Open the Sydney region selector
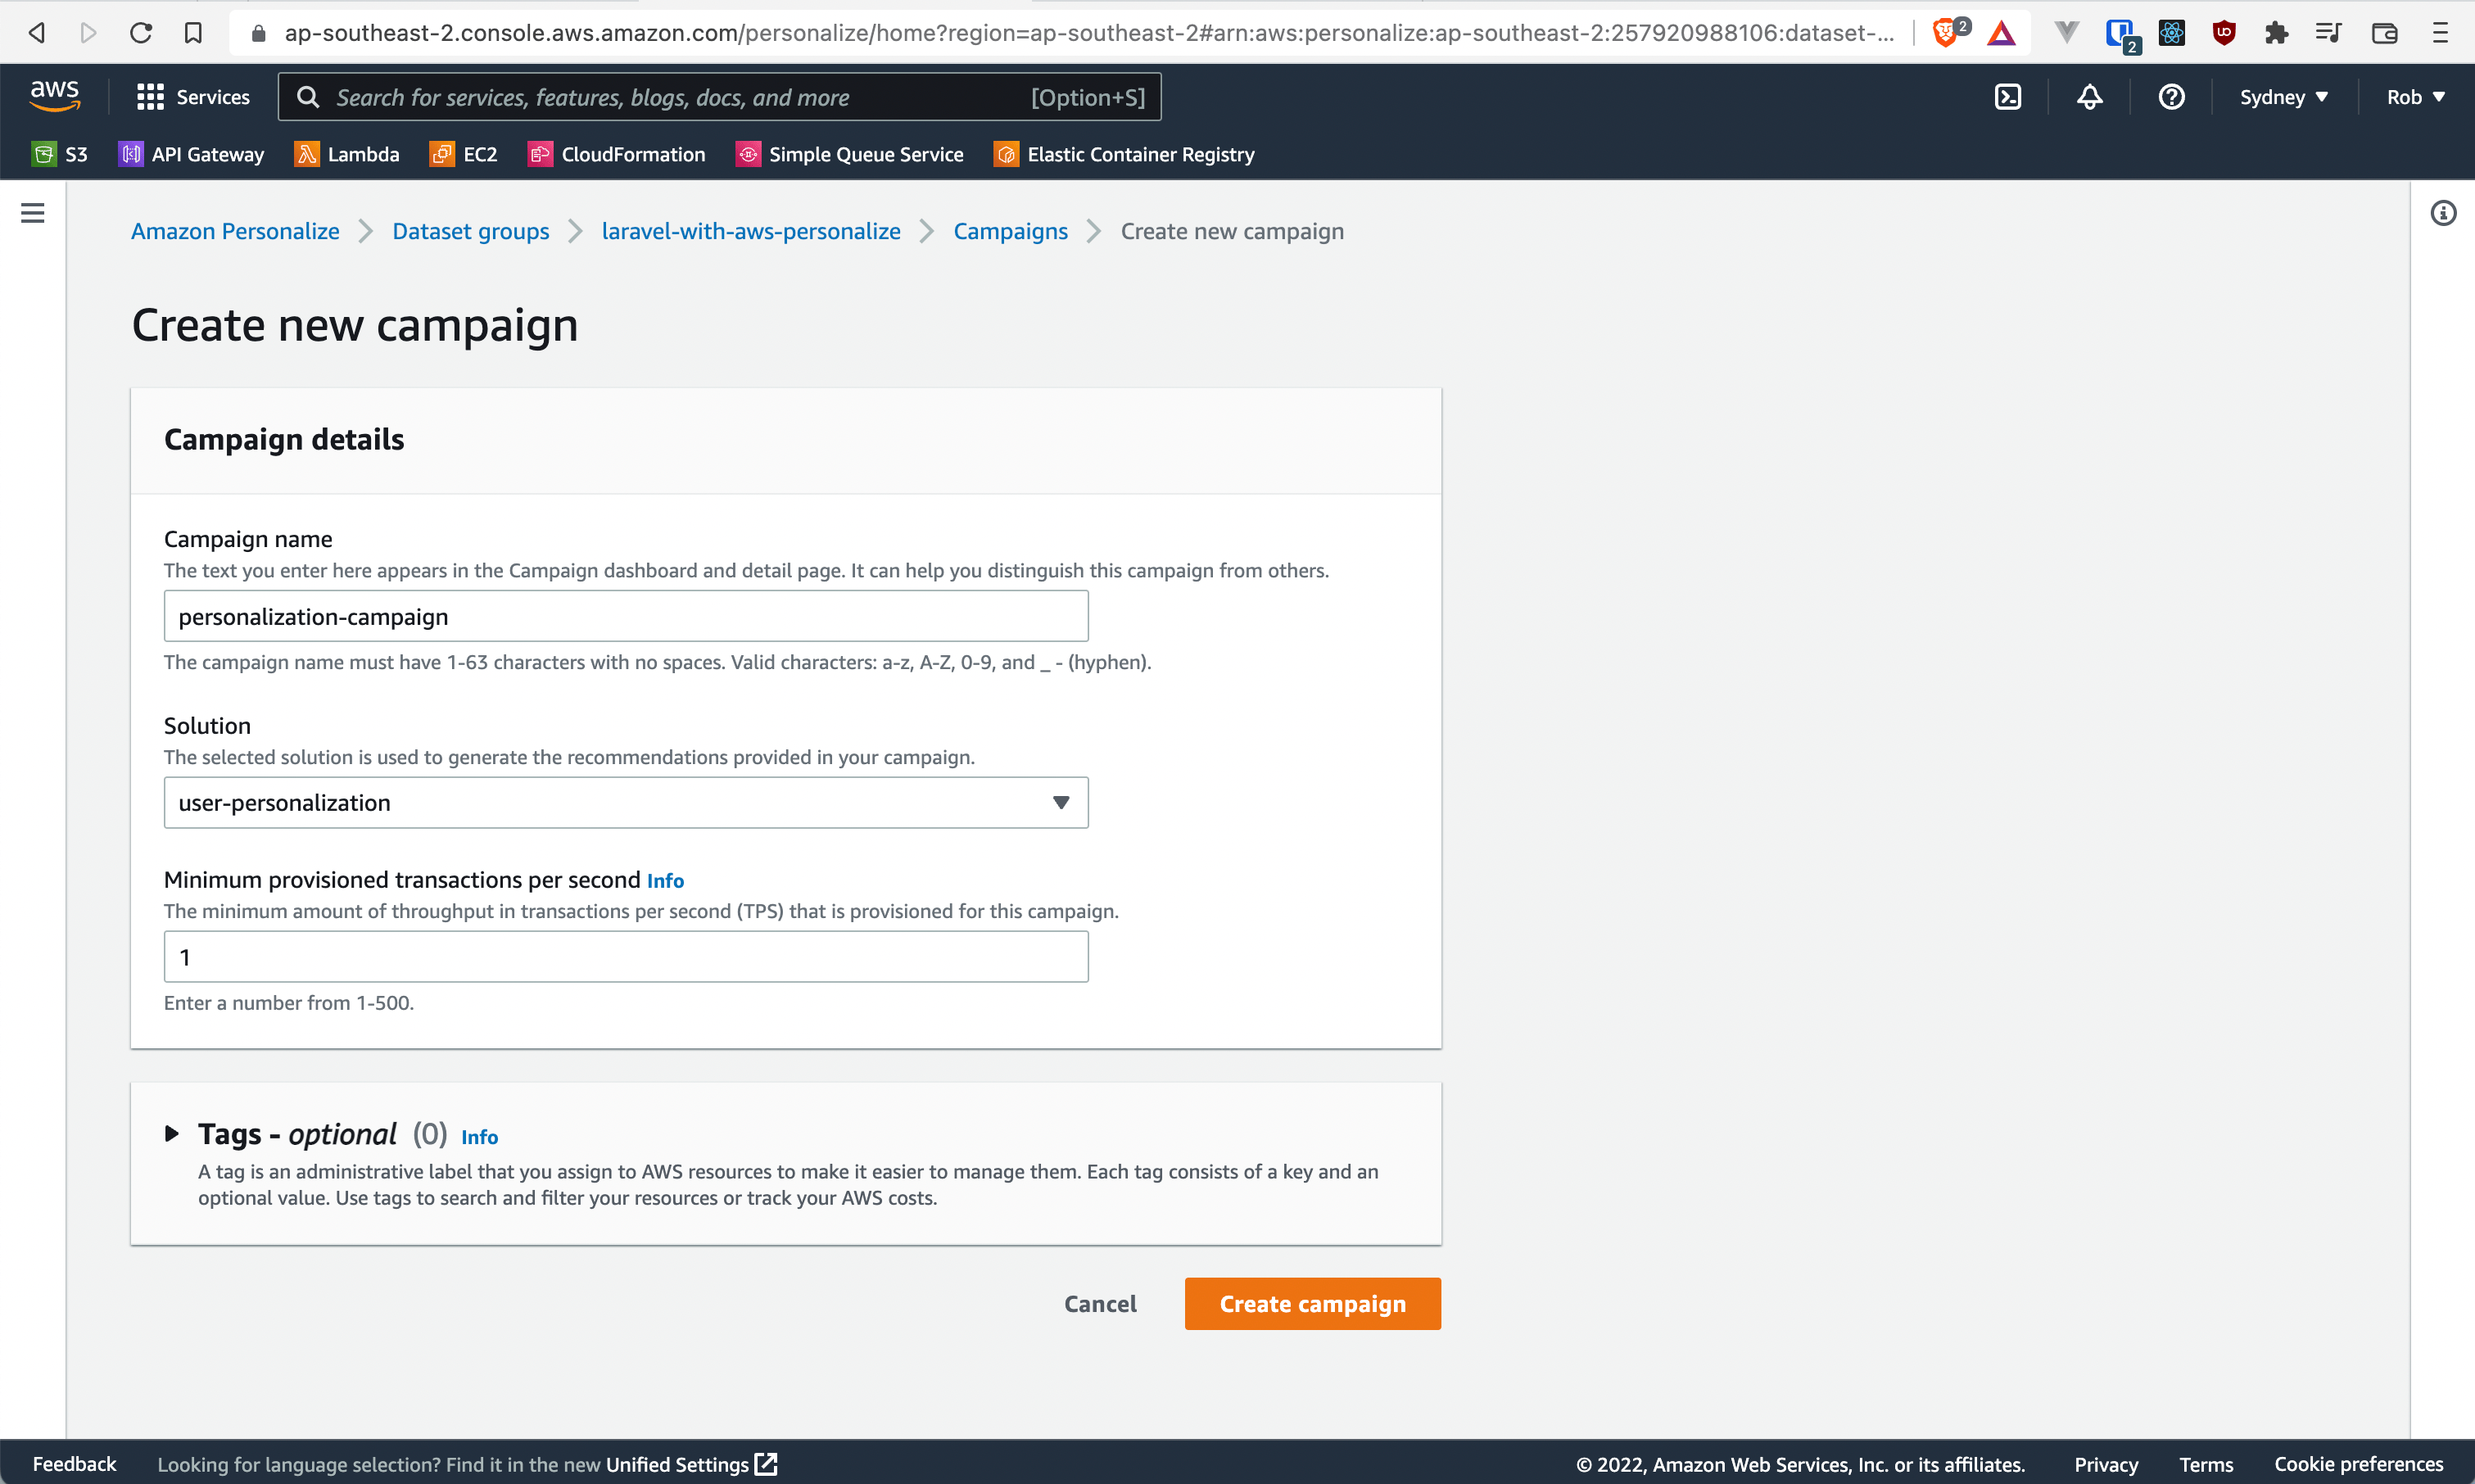Image resolution: width=2475 pixels, height=1484 pixels. click(x=2284, y=96)
